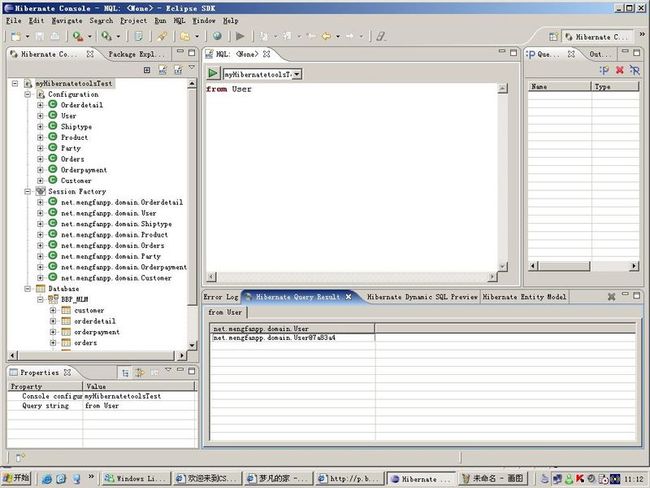650x488 pixels.
Task: Click the Query string property row
Action: click(102, 405)
